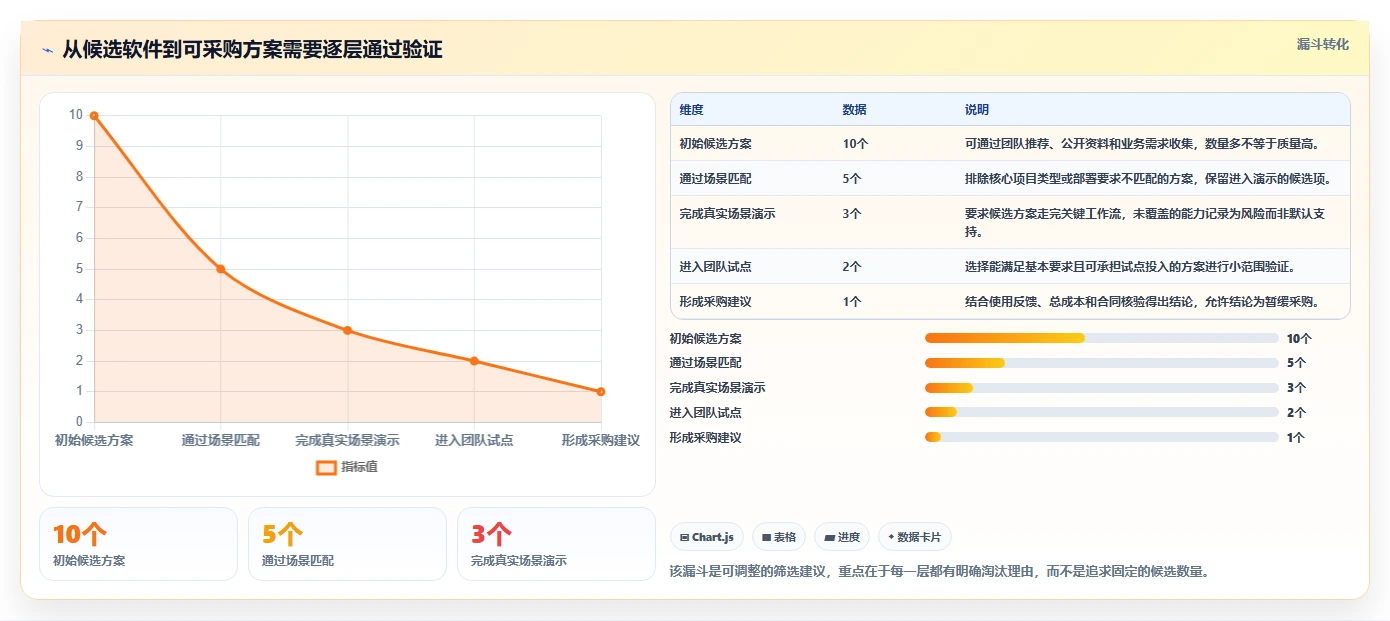Viewport: 1390px width, 621px height.
Task: Click the 进度 chip
Action: (842, 537)
